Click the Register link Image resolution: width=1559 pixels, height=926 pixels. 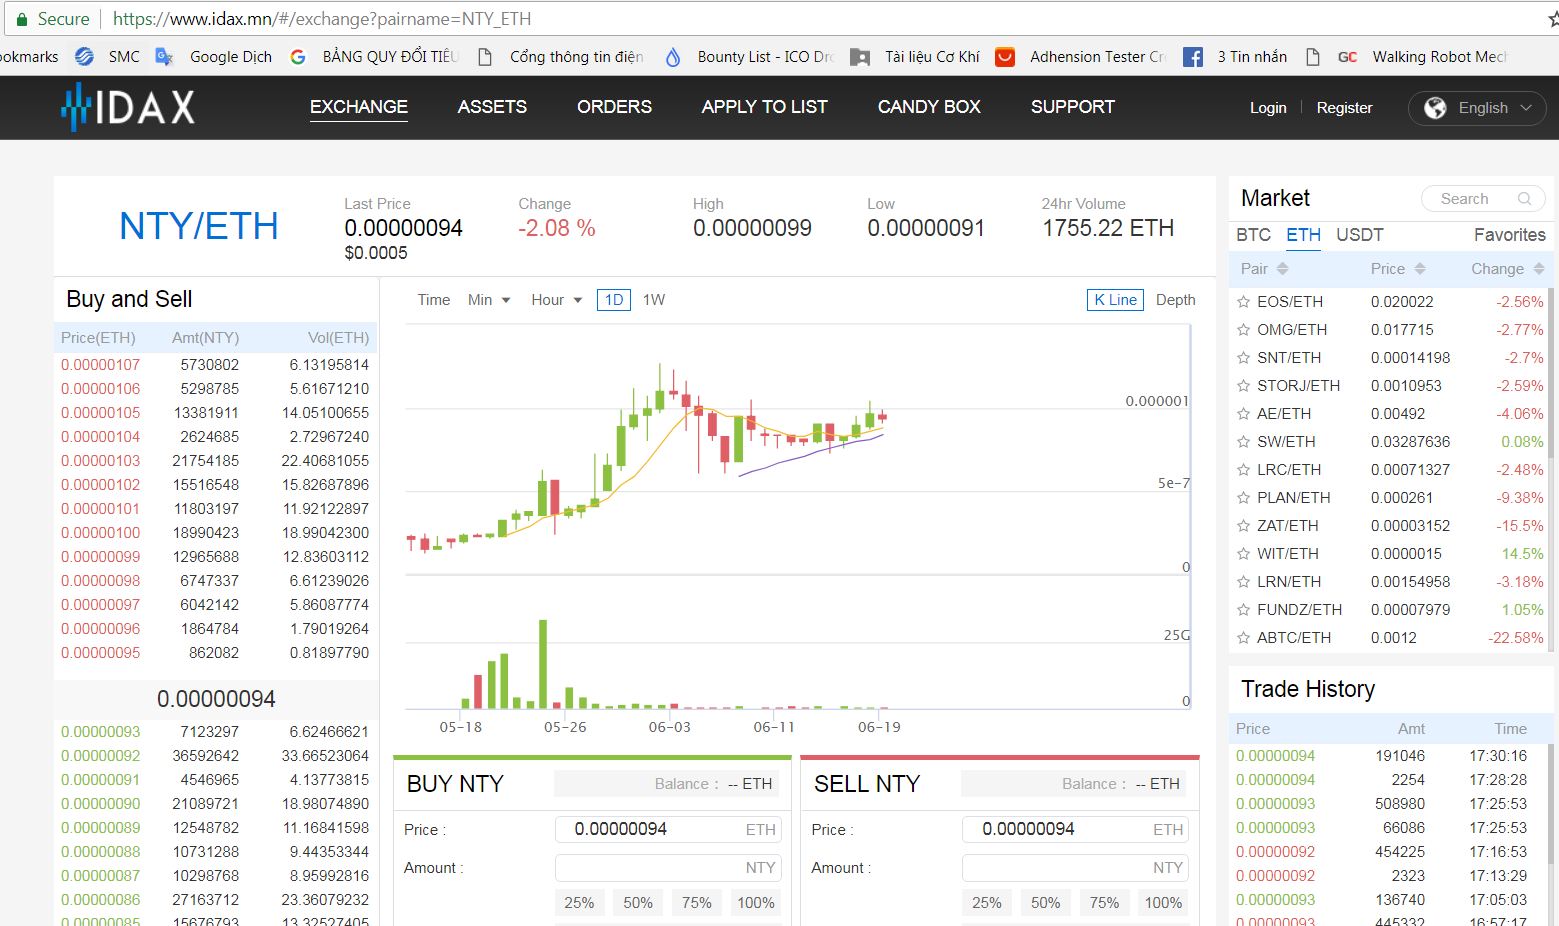[1344, 108]
